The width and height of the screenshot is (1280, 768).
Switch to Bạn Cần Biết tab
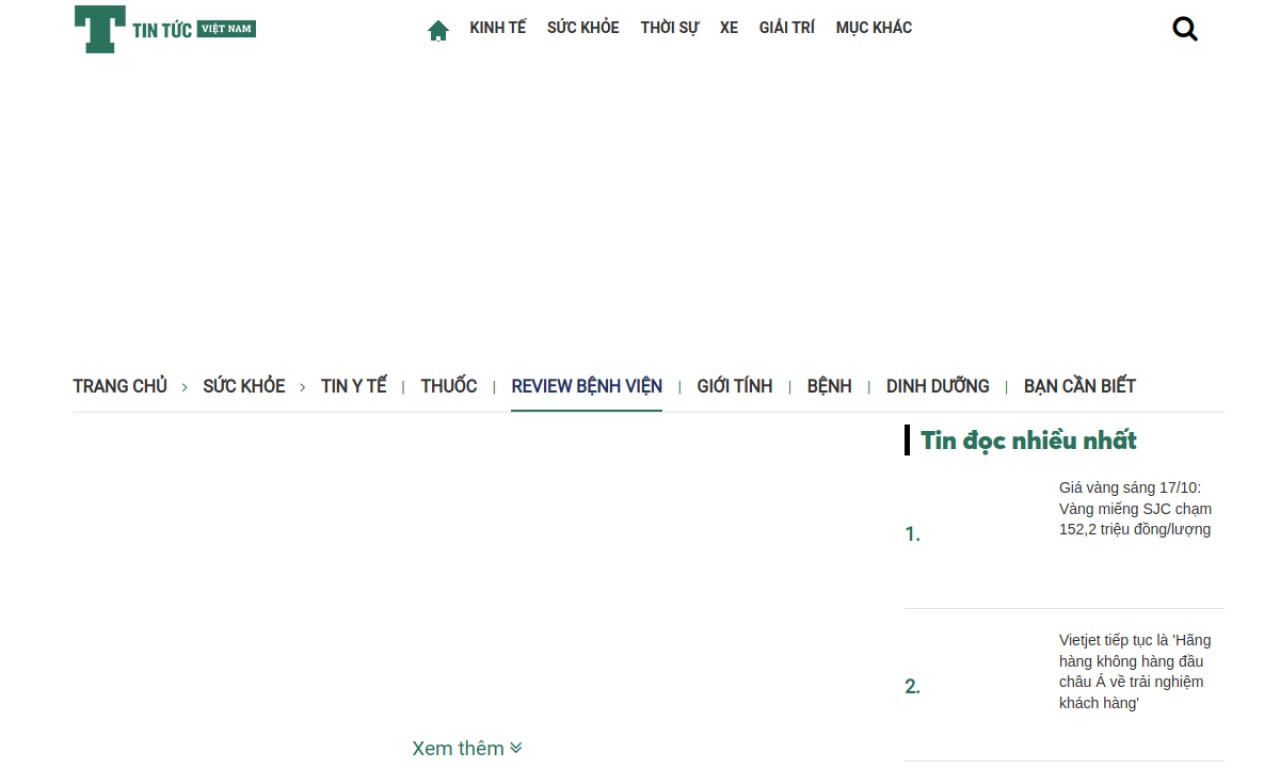[1079, 386]
